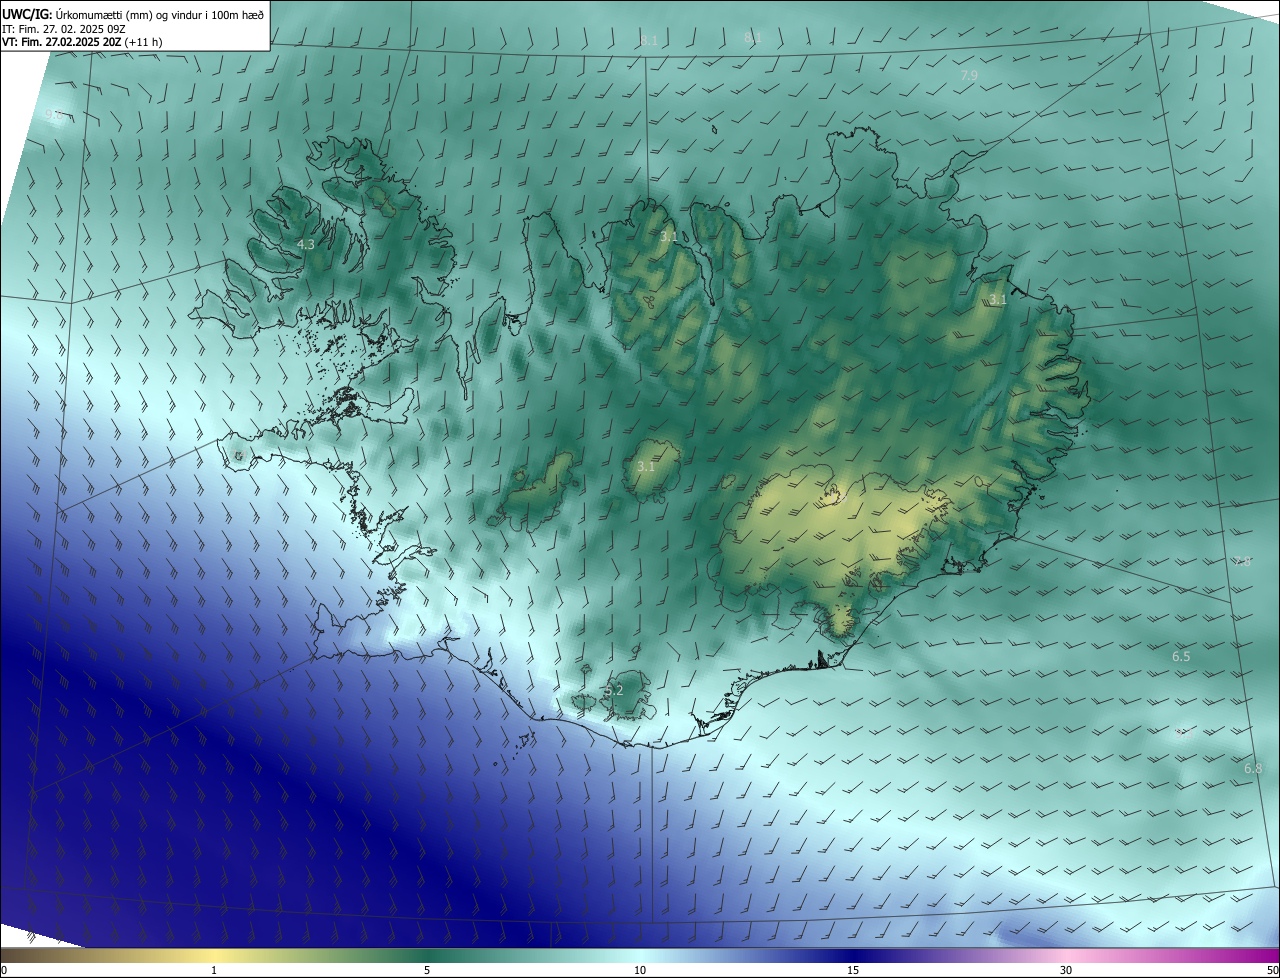Click the 1 tick on the color scale
Screen dimensions: 1280x978
pyautogui.click(x=214, y=970)
